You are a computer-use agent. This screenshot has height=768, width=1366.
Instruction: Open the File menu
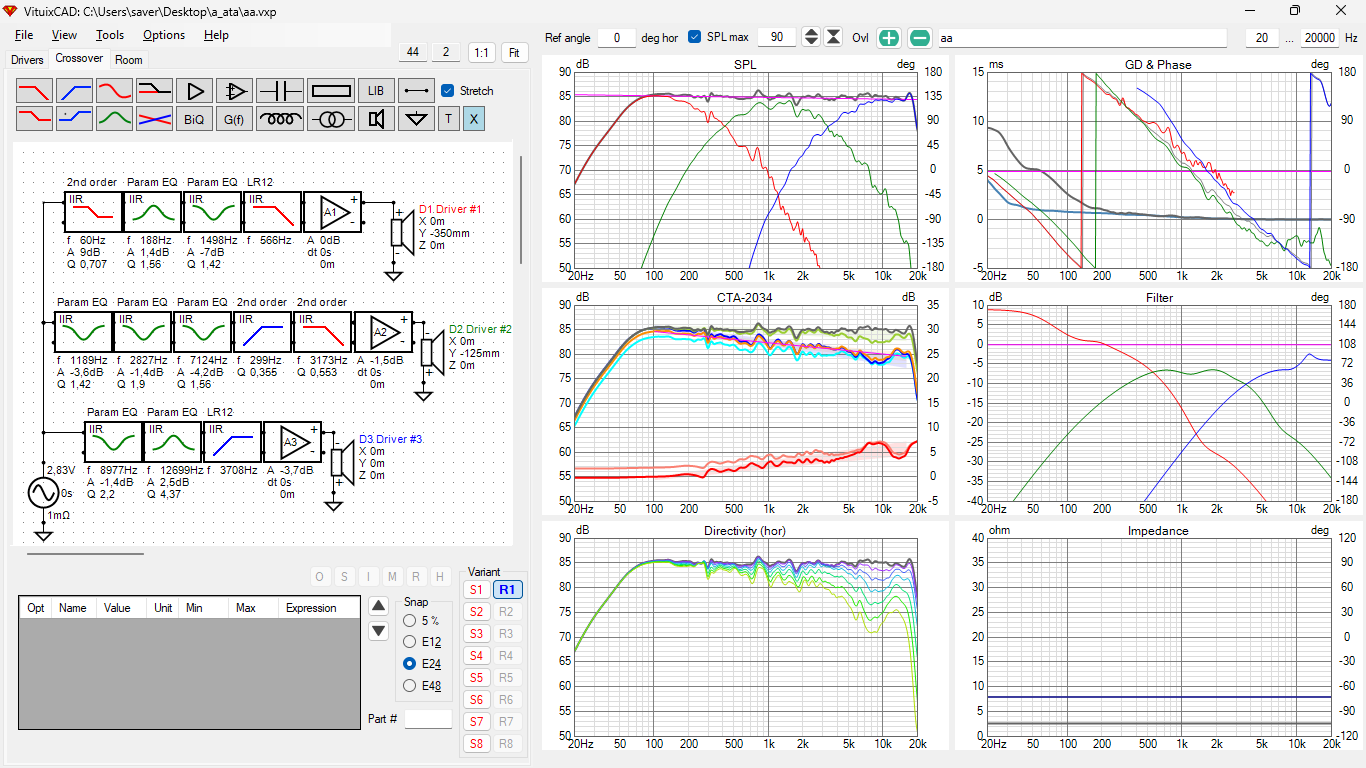point(24,35)
